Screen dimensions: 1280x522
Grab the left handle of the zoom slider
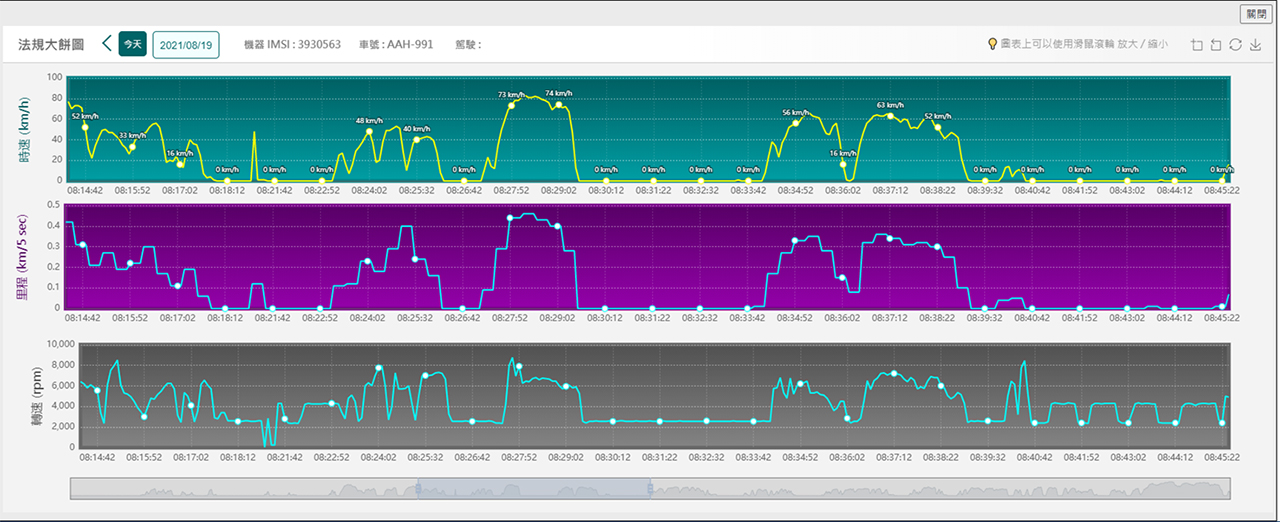[418, 488]
